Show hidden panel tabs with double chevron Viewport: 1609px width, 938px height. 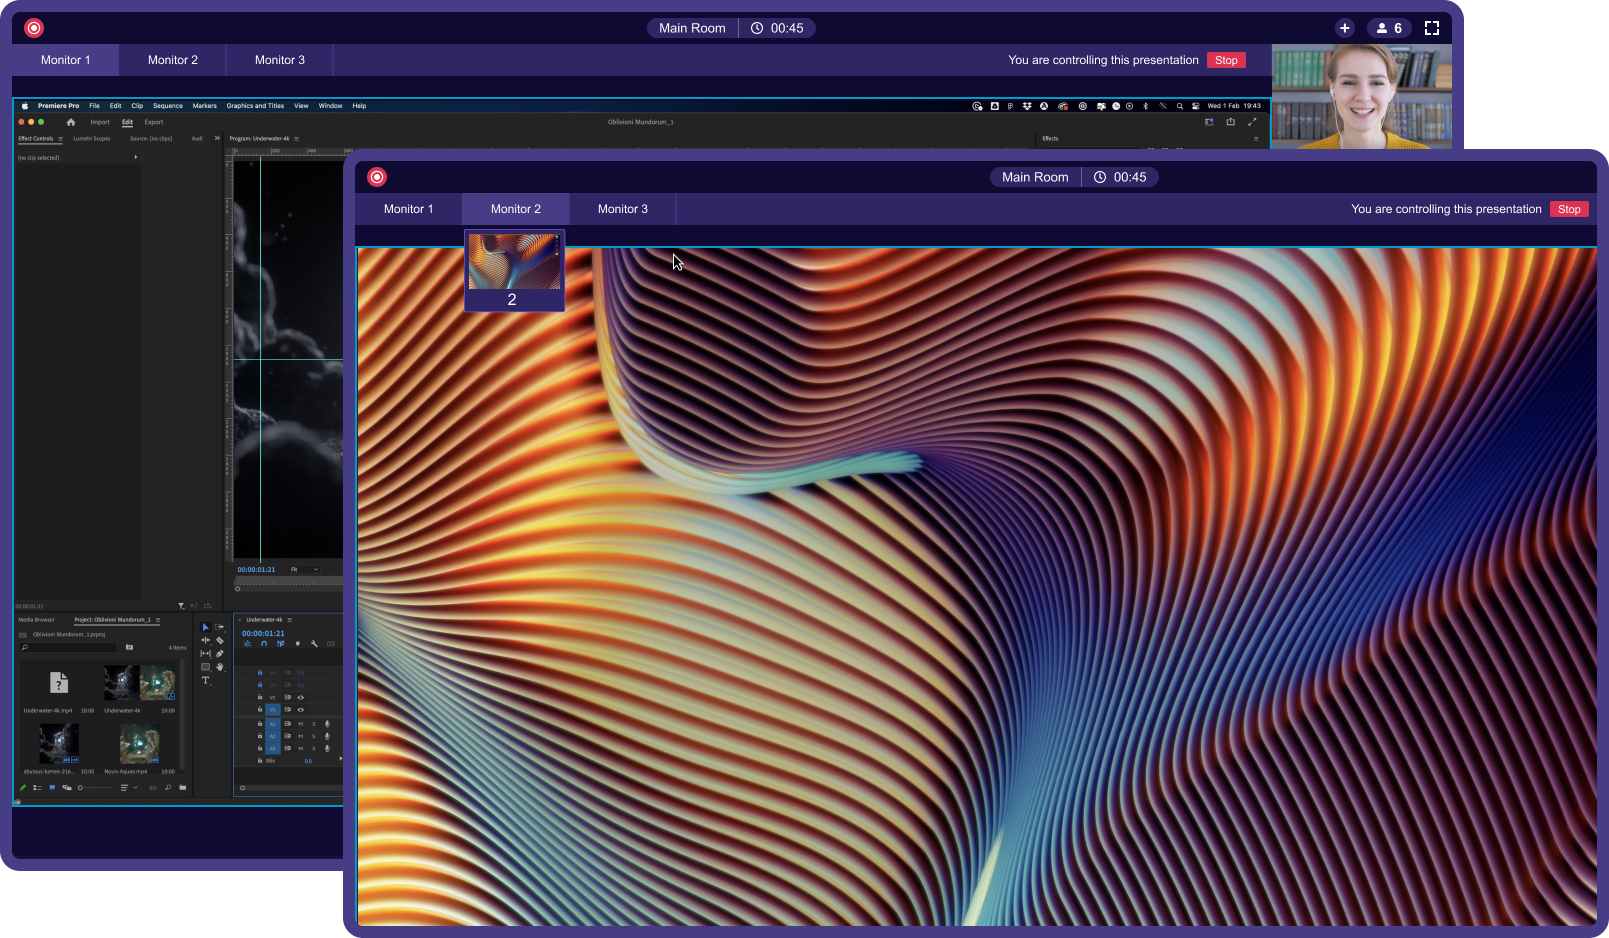(217, 139)
